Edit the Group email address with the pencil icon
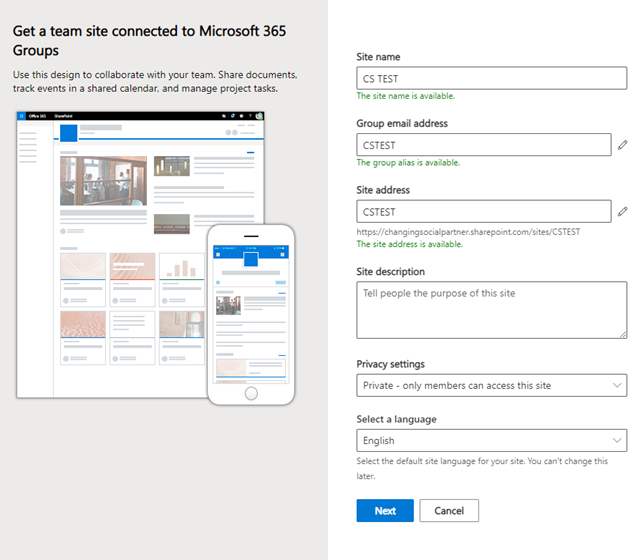Image resolution: width=643 pixels, height=560 pixels. 622,145
